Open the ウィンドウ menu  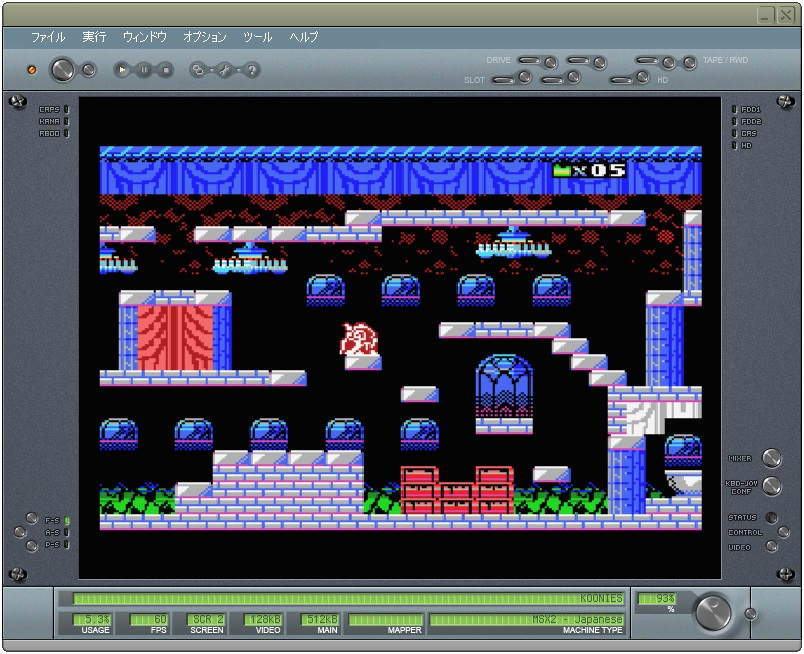[145, 37]
